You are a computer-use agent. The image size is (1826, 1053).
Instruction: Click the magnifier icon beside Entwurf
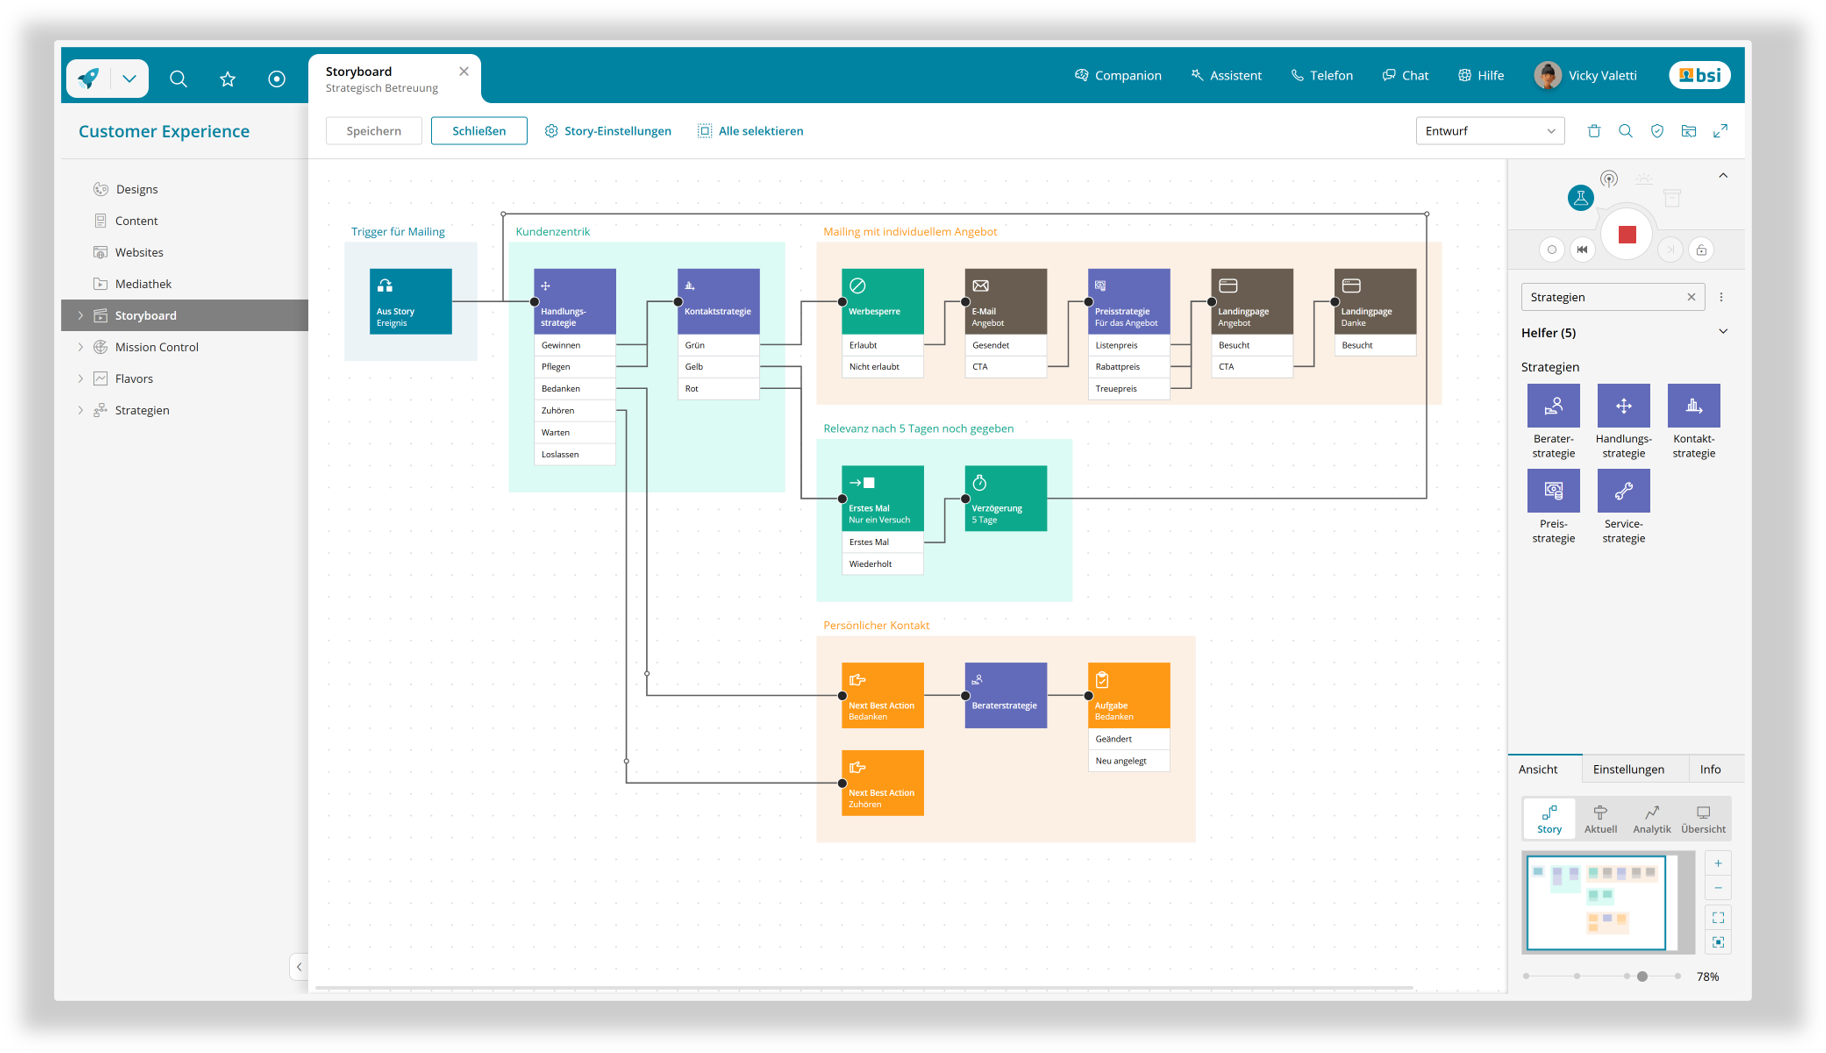tap(1626, 131)
